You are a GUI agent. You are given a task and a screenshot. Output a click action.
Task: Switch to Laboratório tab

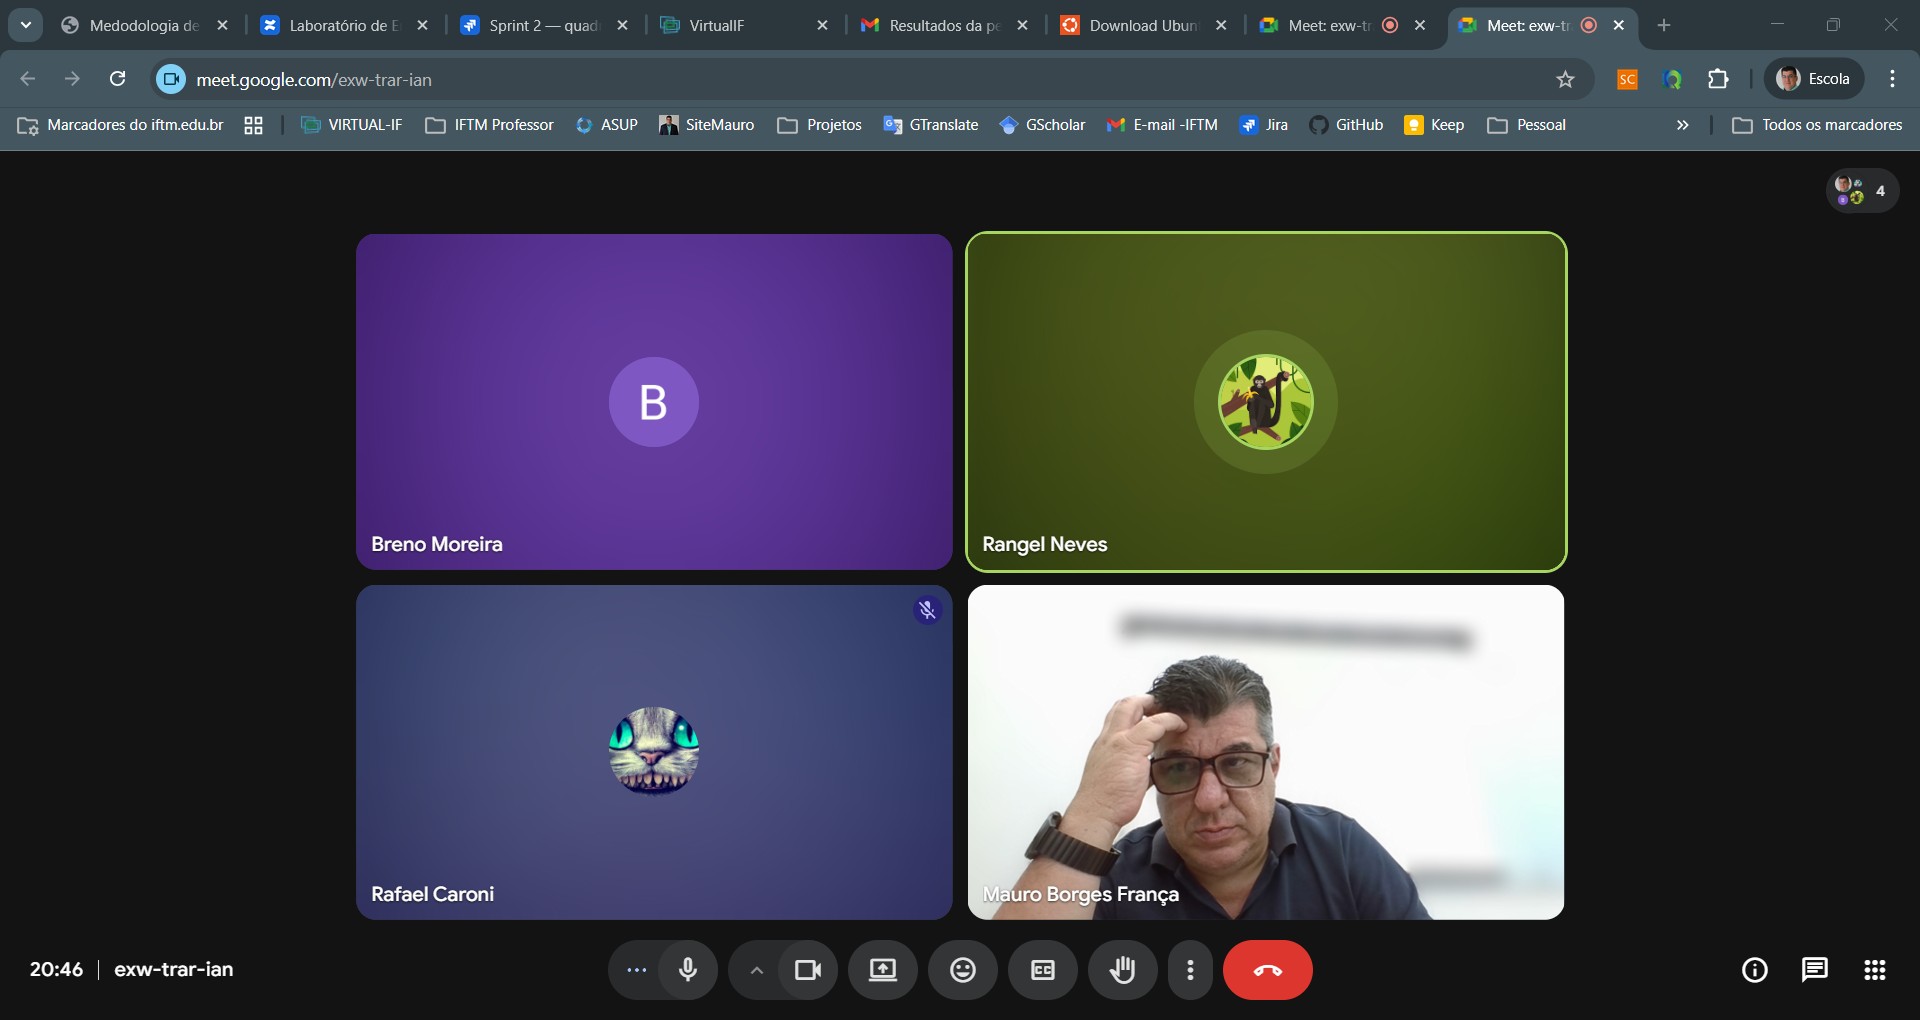pos(343,26)
